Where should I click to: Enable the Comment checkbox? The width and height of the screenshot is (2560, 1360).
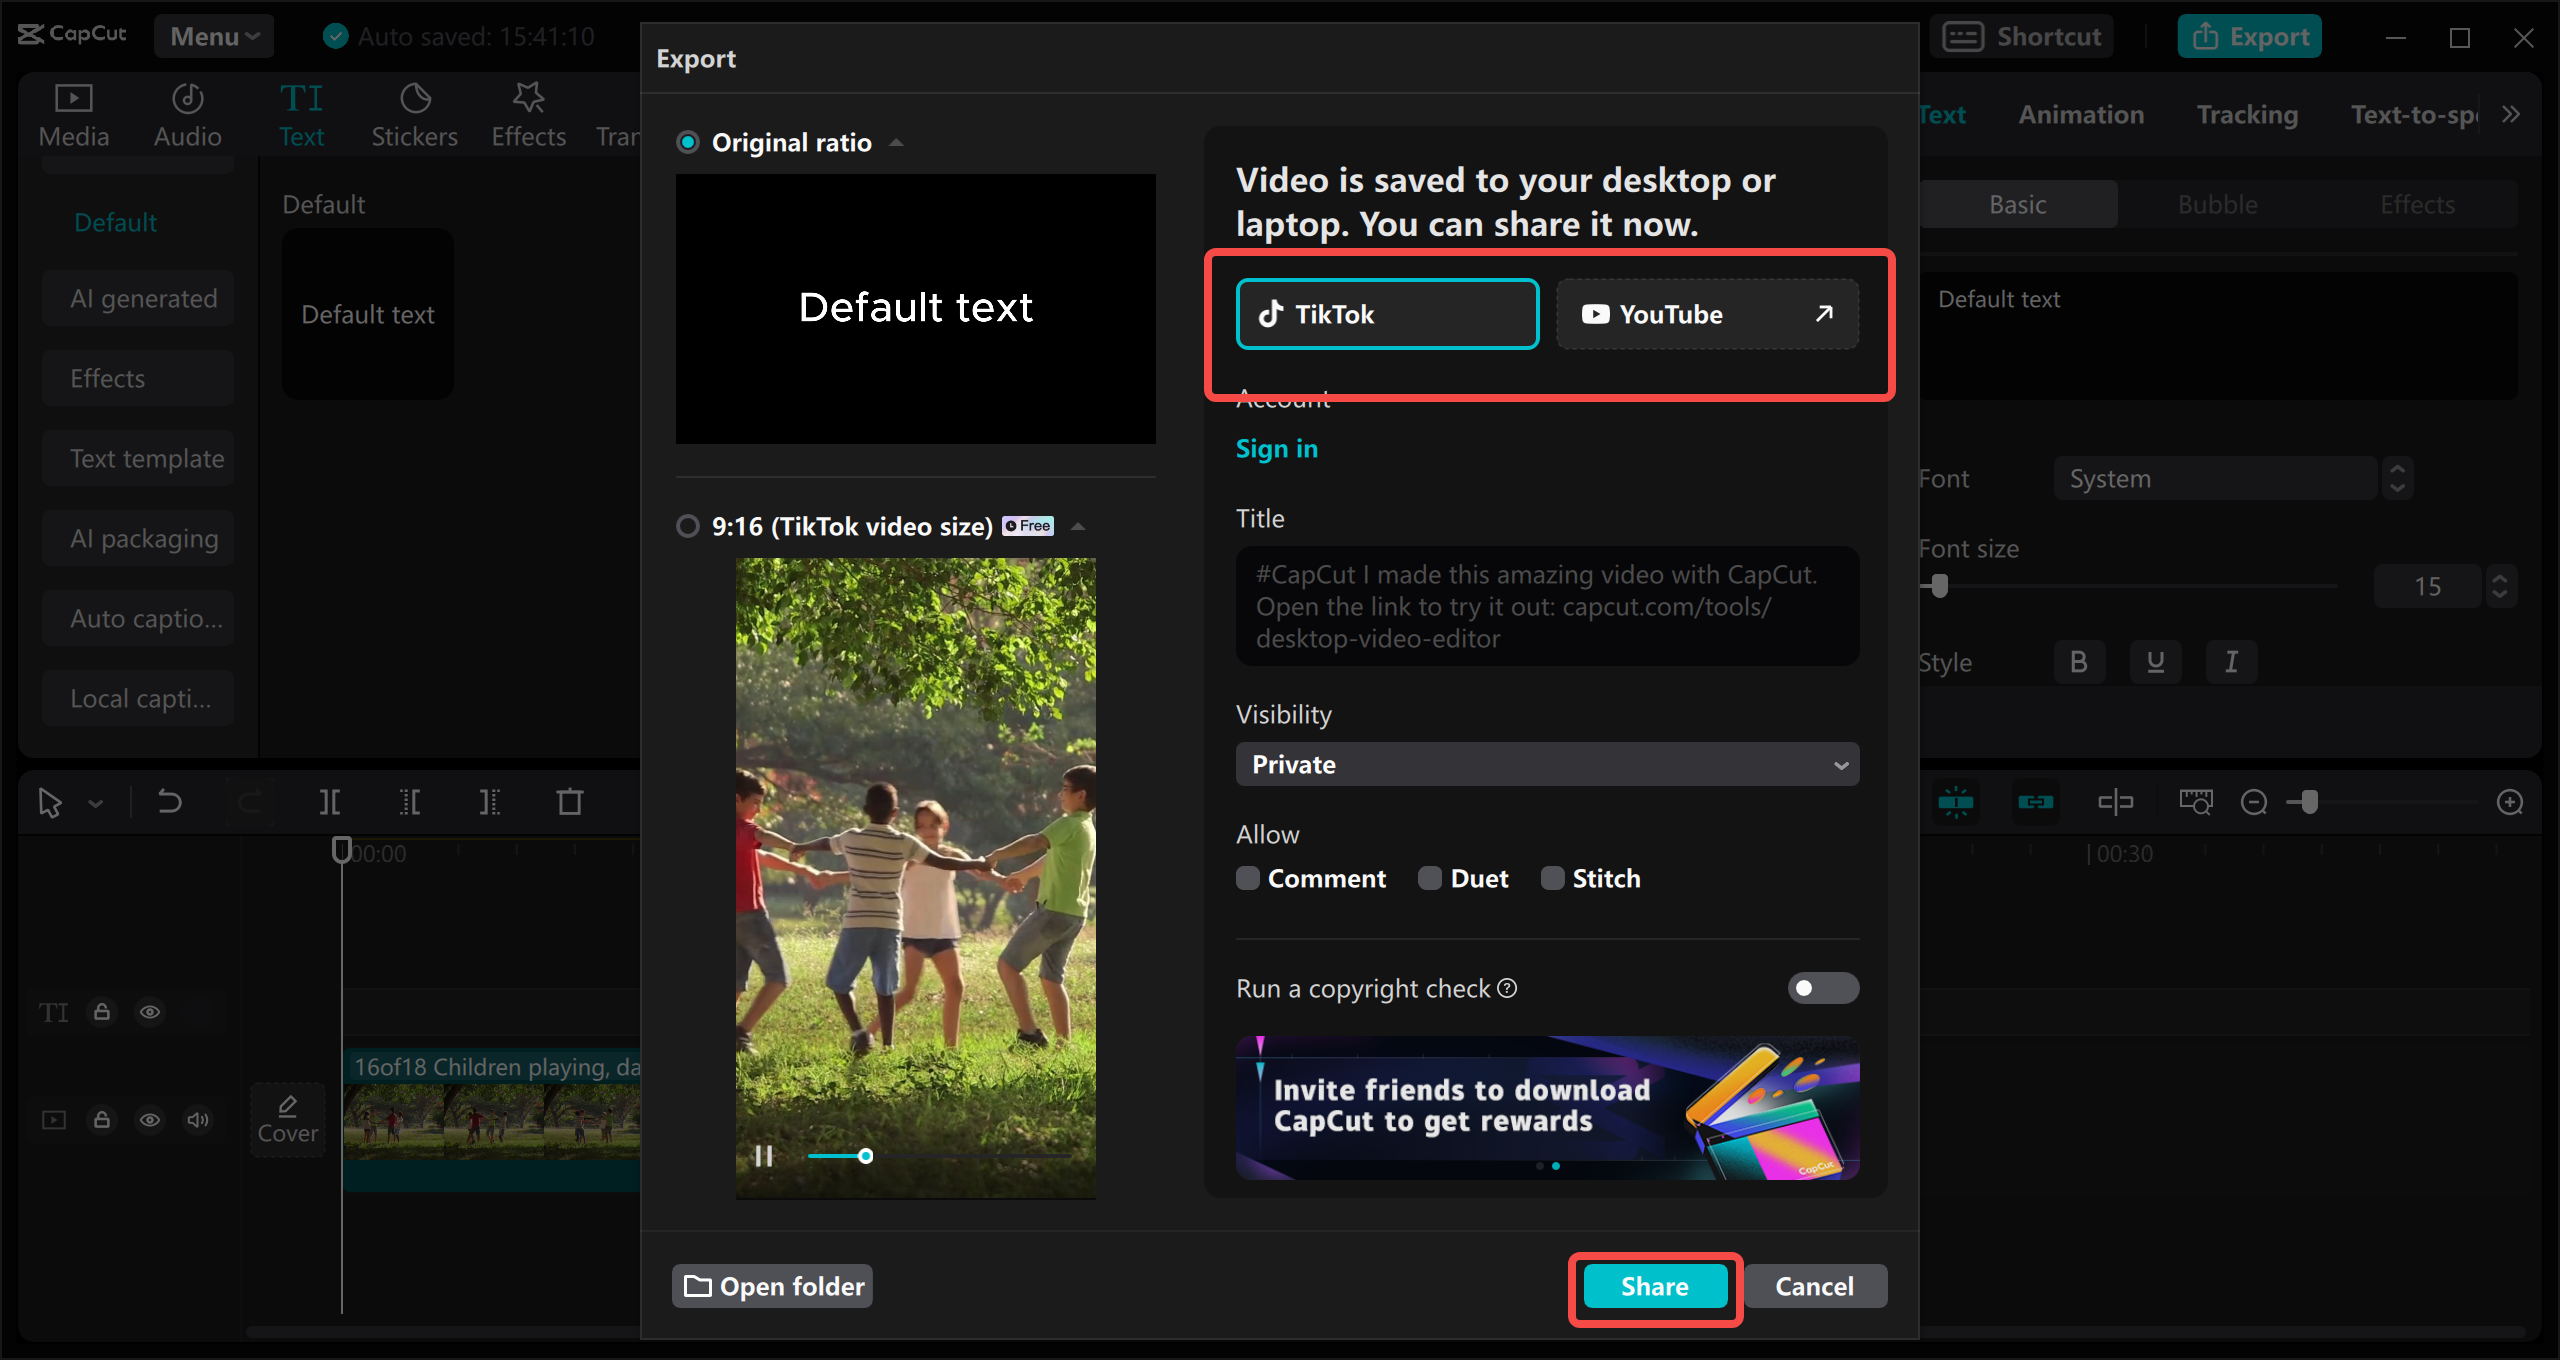pyautogui.click(x=1248, y=878)
